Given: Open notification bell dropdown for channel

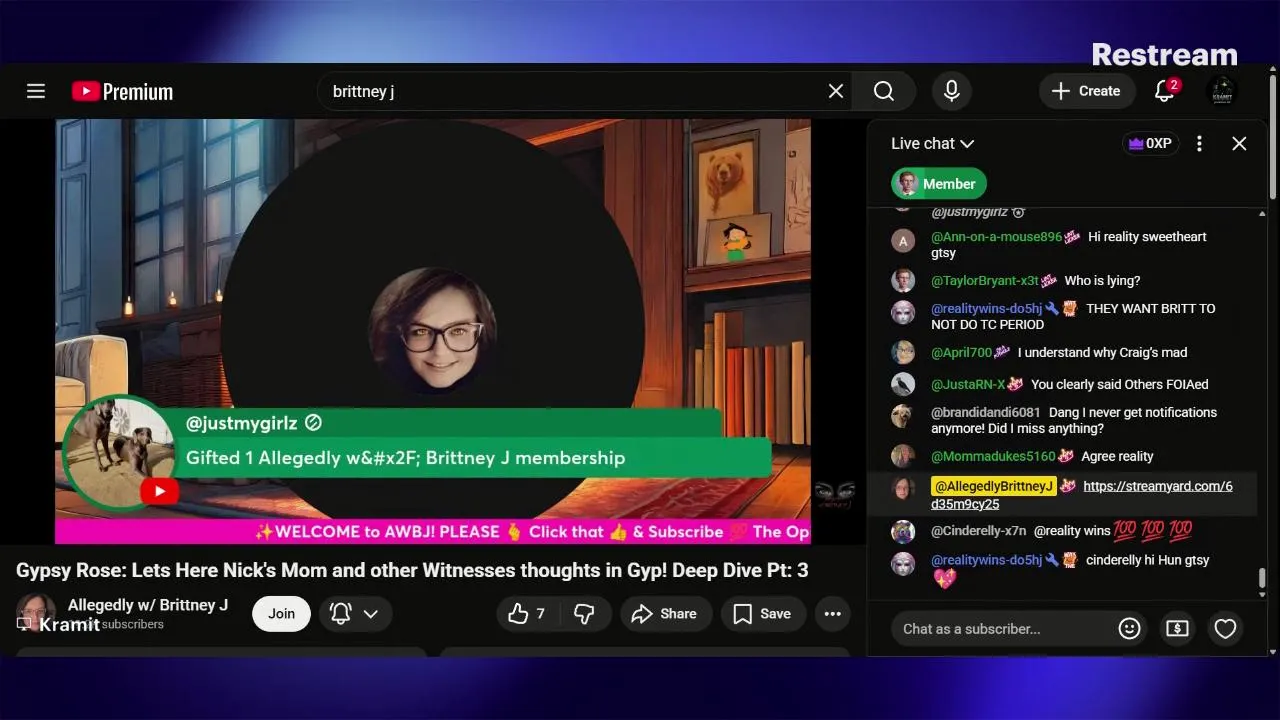Looking at the screenshot, I should [x=354, y=614].
